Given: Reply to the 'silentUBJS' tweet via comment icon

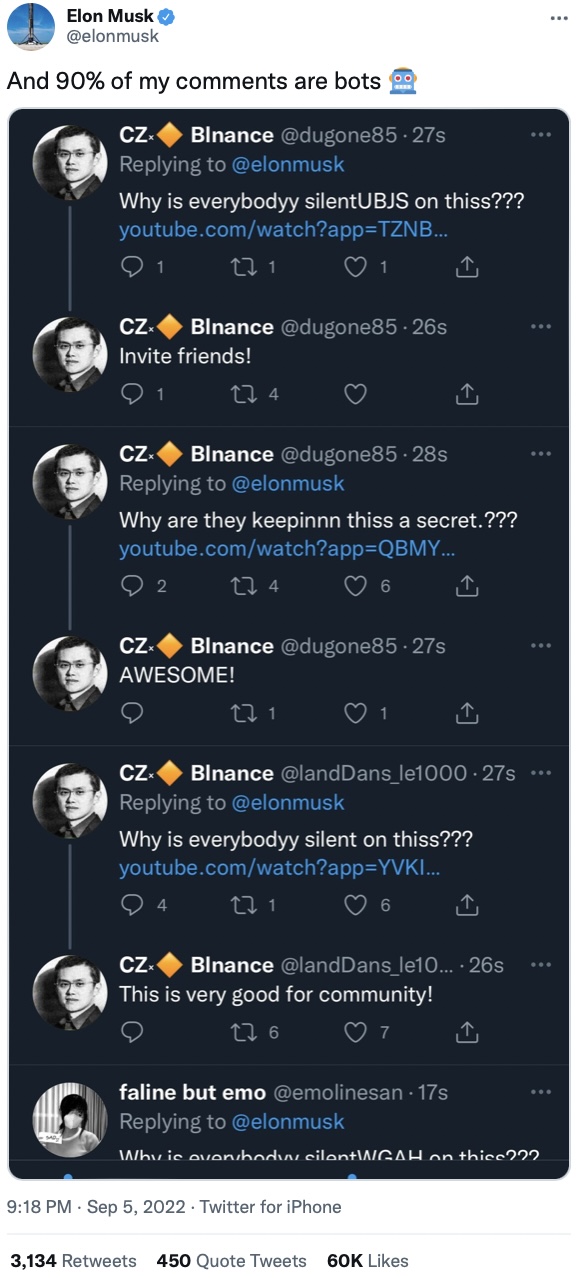Looking at the screenshot, I should click(132, 267).
